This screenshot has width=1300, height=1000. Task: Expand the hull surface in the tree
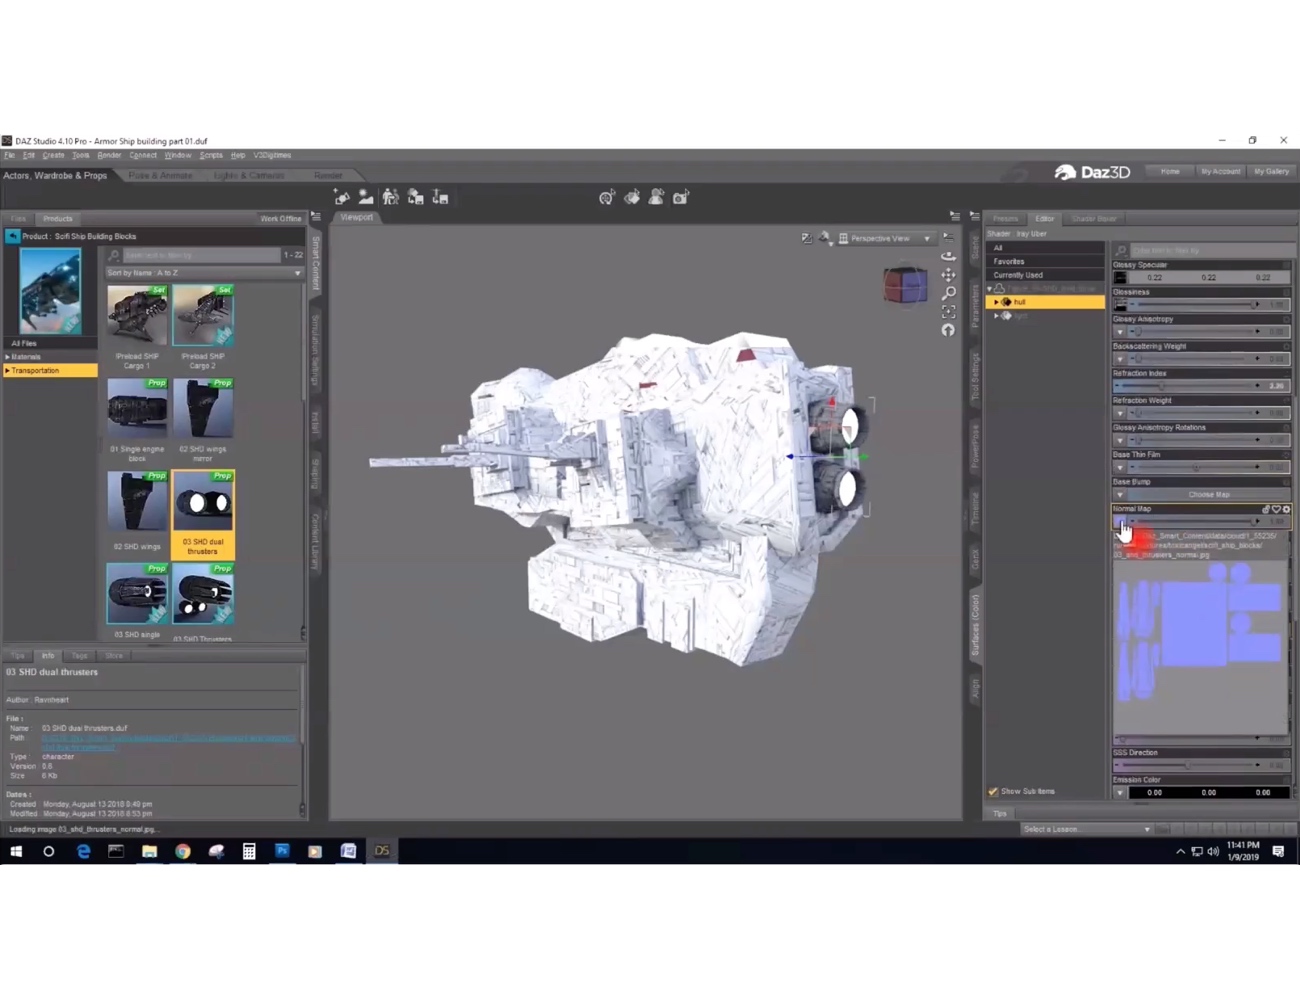click(x=996, y=302)
